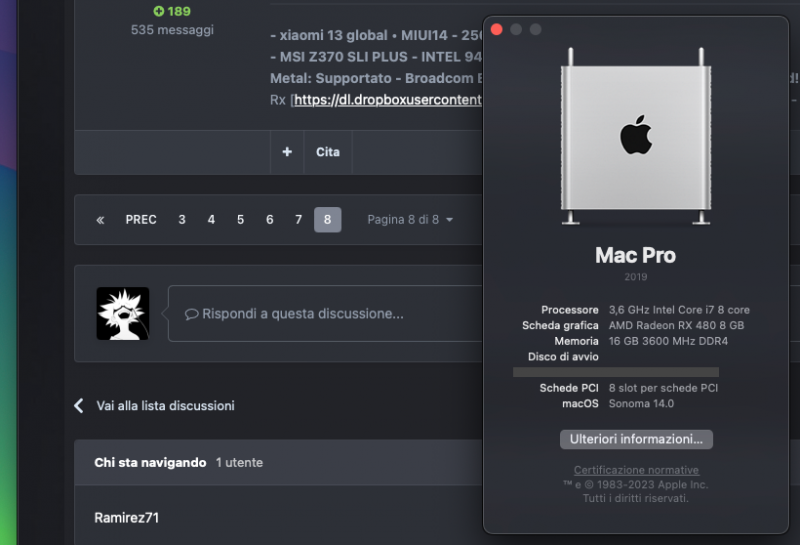The width and height of the screenshot is (800, 545).
Task: Click the user avatar thumbnail next to reply box
Action: pos(122,313)
